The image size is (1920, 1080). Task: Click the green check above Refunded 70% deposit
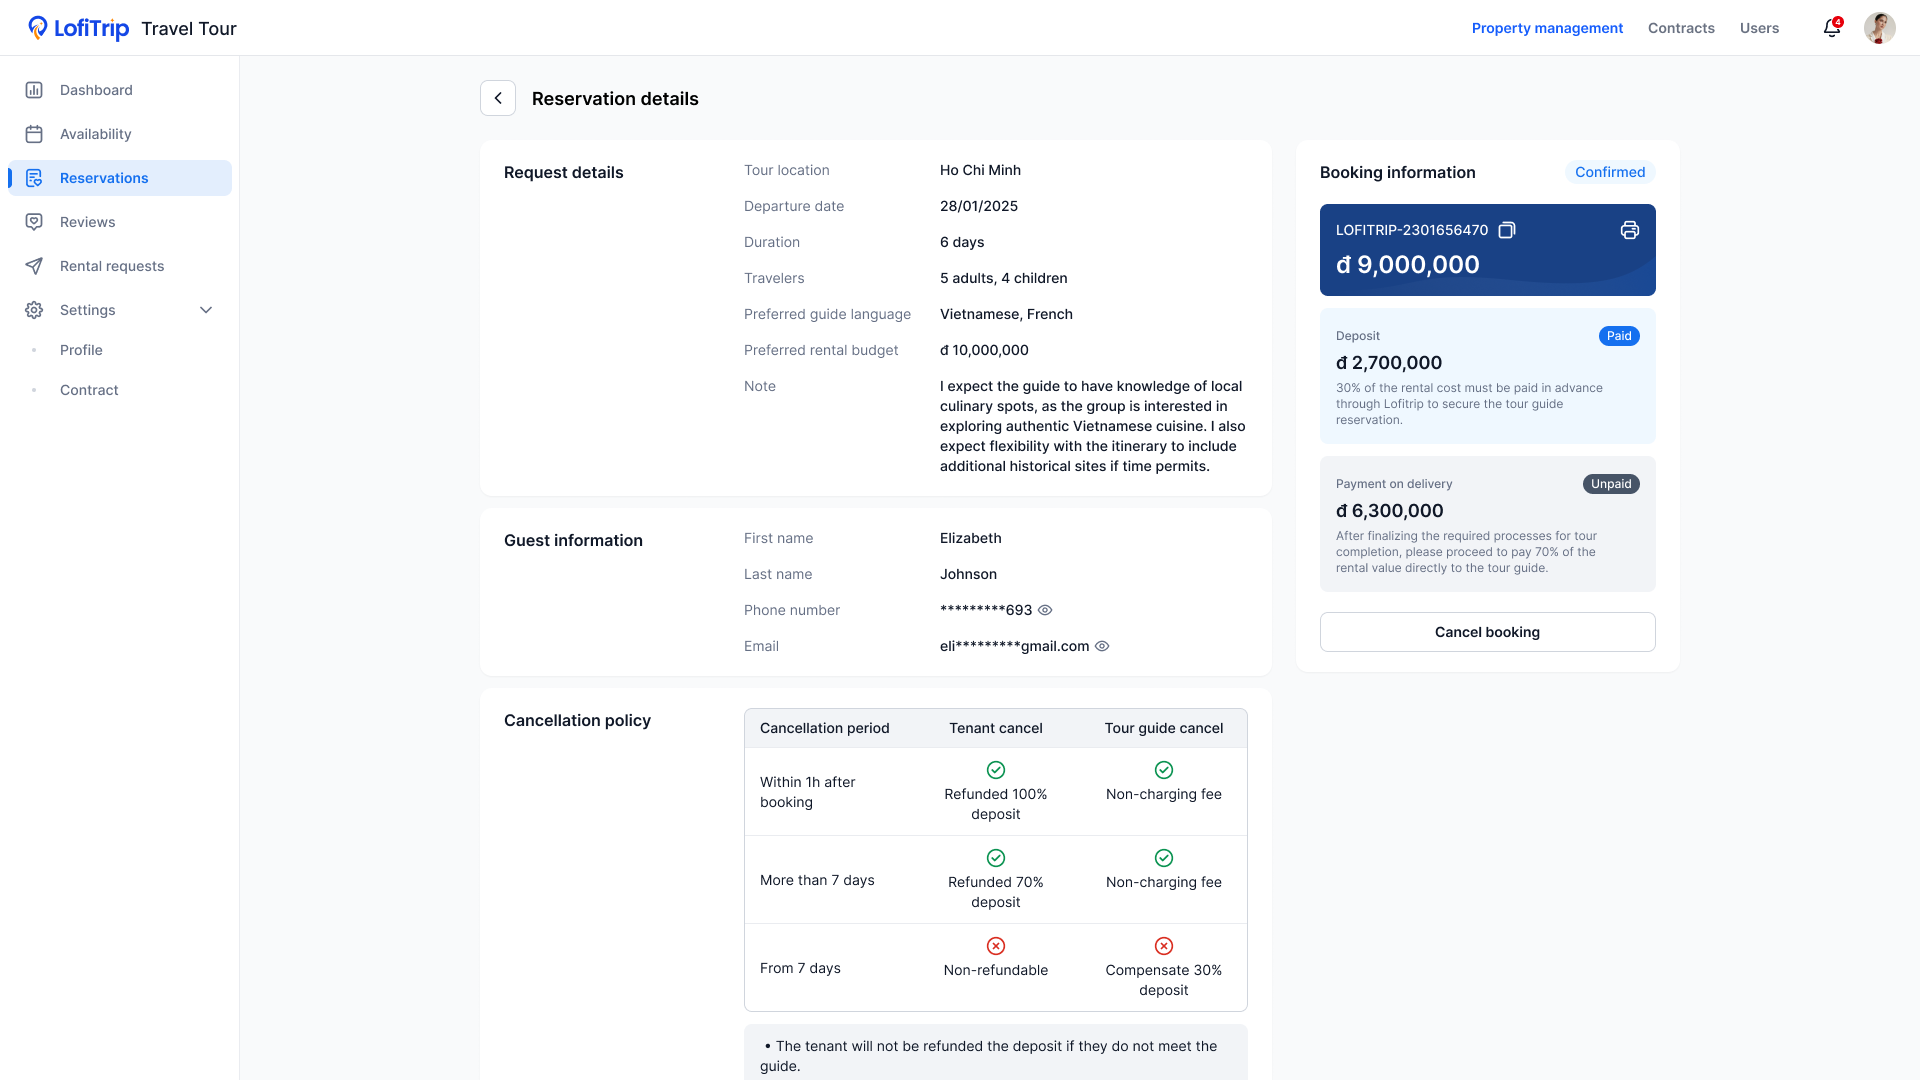click(x=996, y=858)
